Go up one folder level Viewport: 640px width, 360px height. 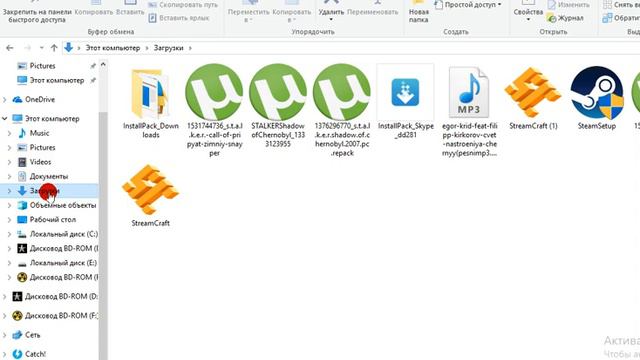click(54, 48)
